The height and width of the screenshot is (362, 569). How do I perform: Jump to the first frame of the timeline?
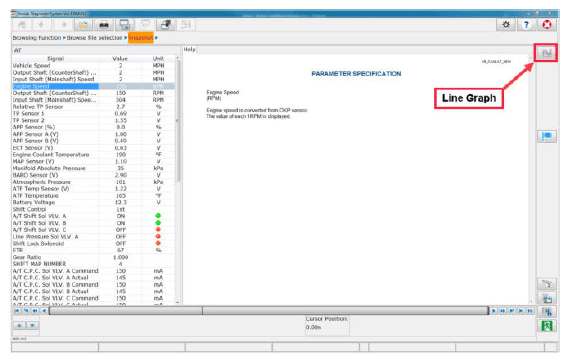[16, 311]
